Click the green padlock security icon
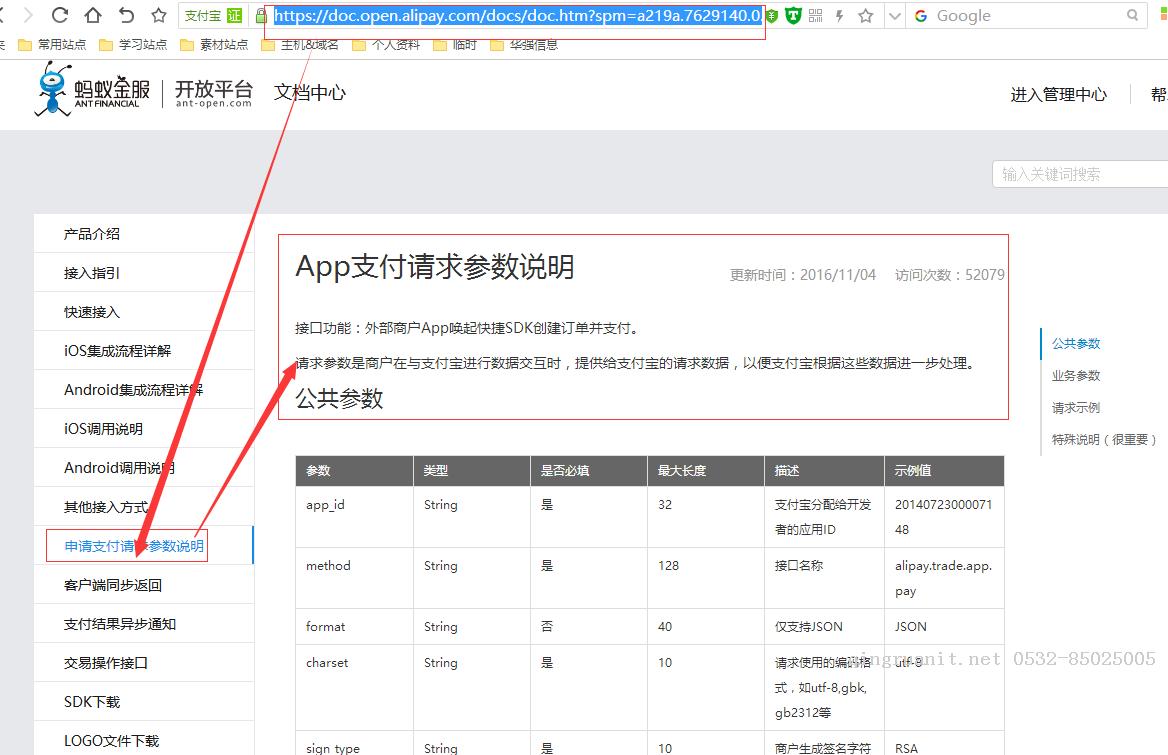 pos(261,16)
